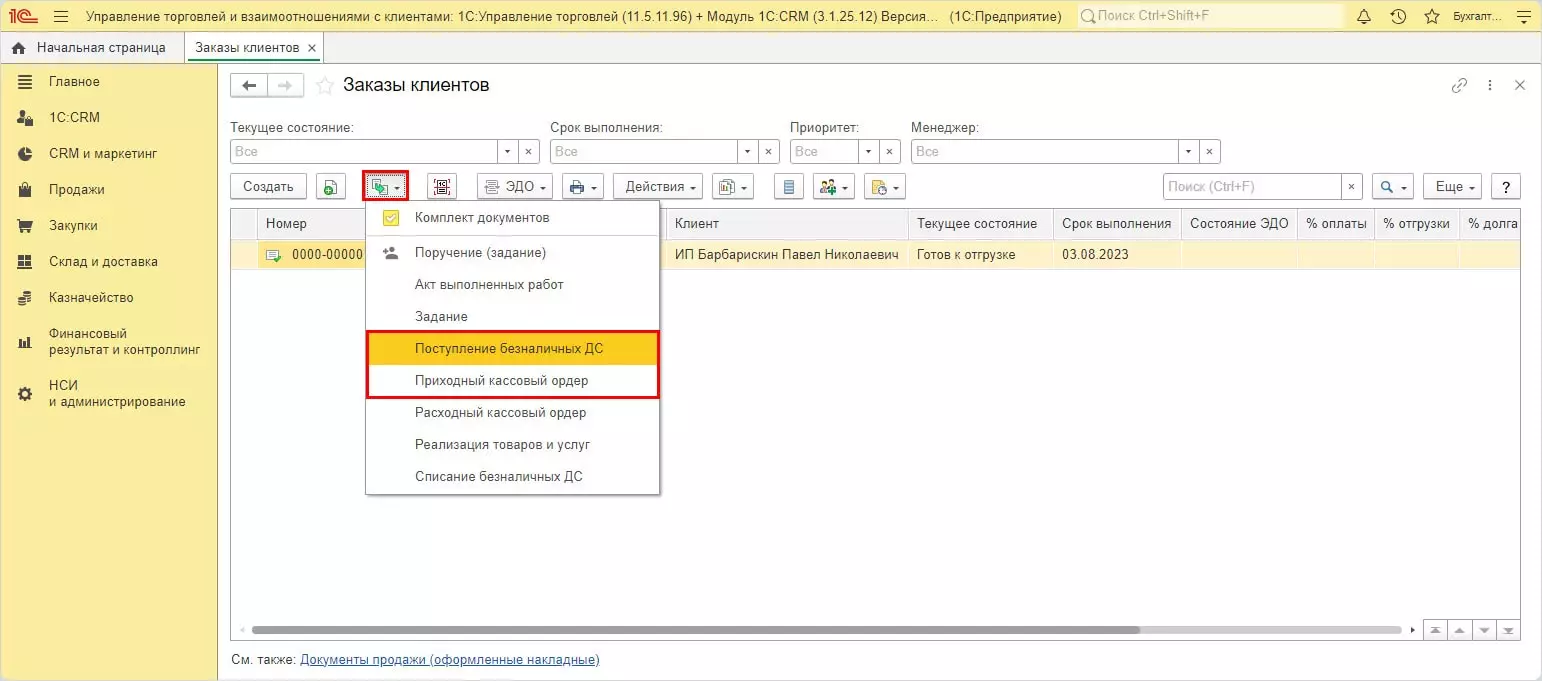Image resolution: width=1542 pixels, height=681 pixels.
Task: Clear the Текущее состояние filter
Action: [530, 152]
